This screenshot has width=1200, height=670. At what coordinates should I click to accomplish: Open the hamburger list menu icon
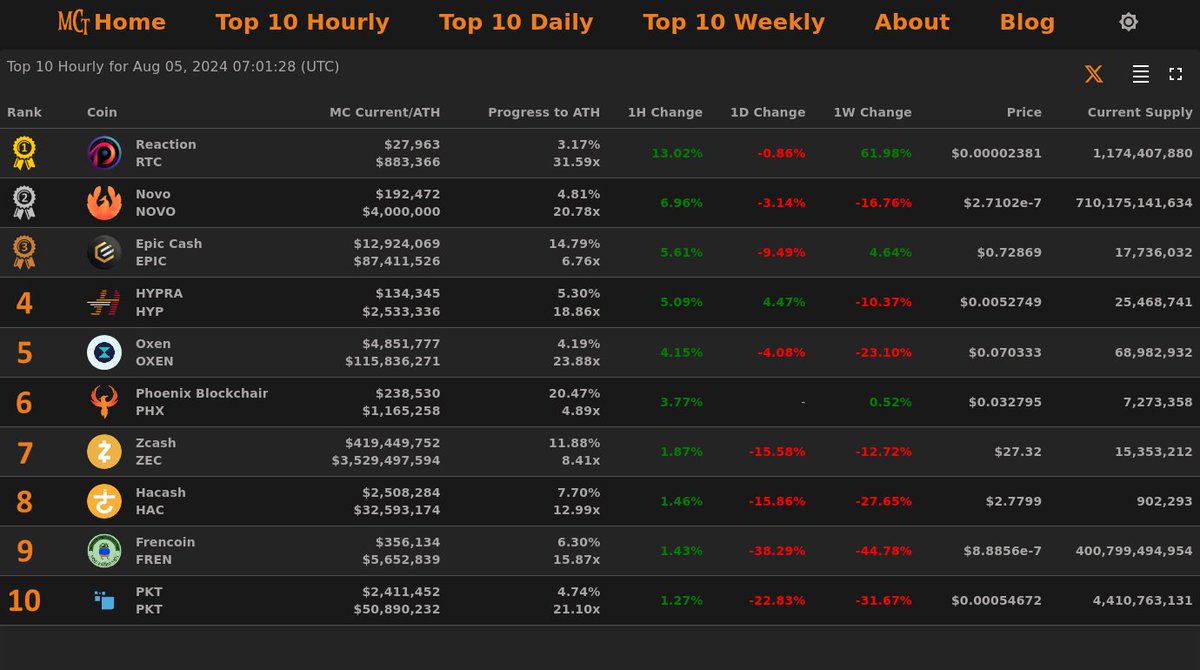(1140, 74)
